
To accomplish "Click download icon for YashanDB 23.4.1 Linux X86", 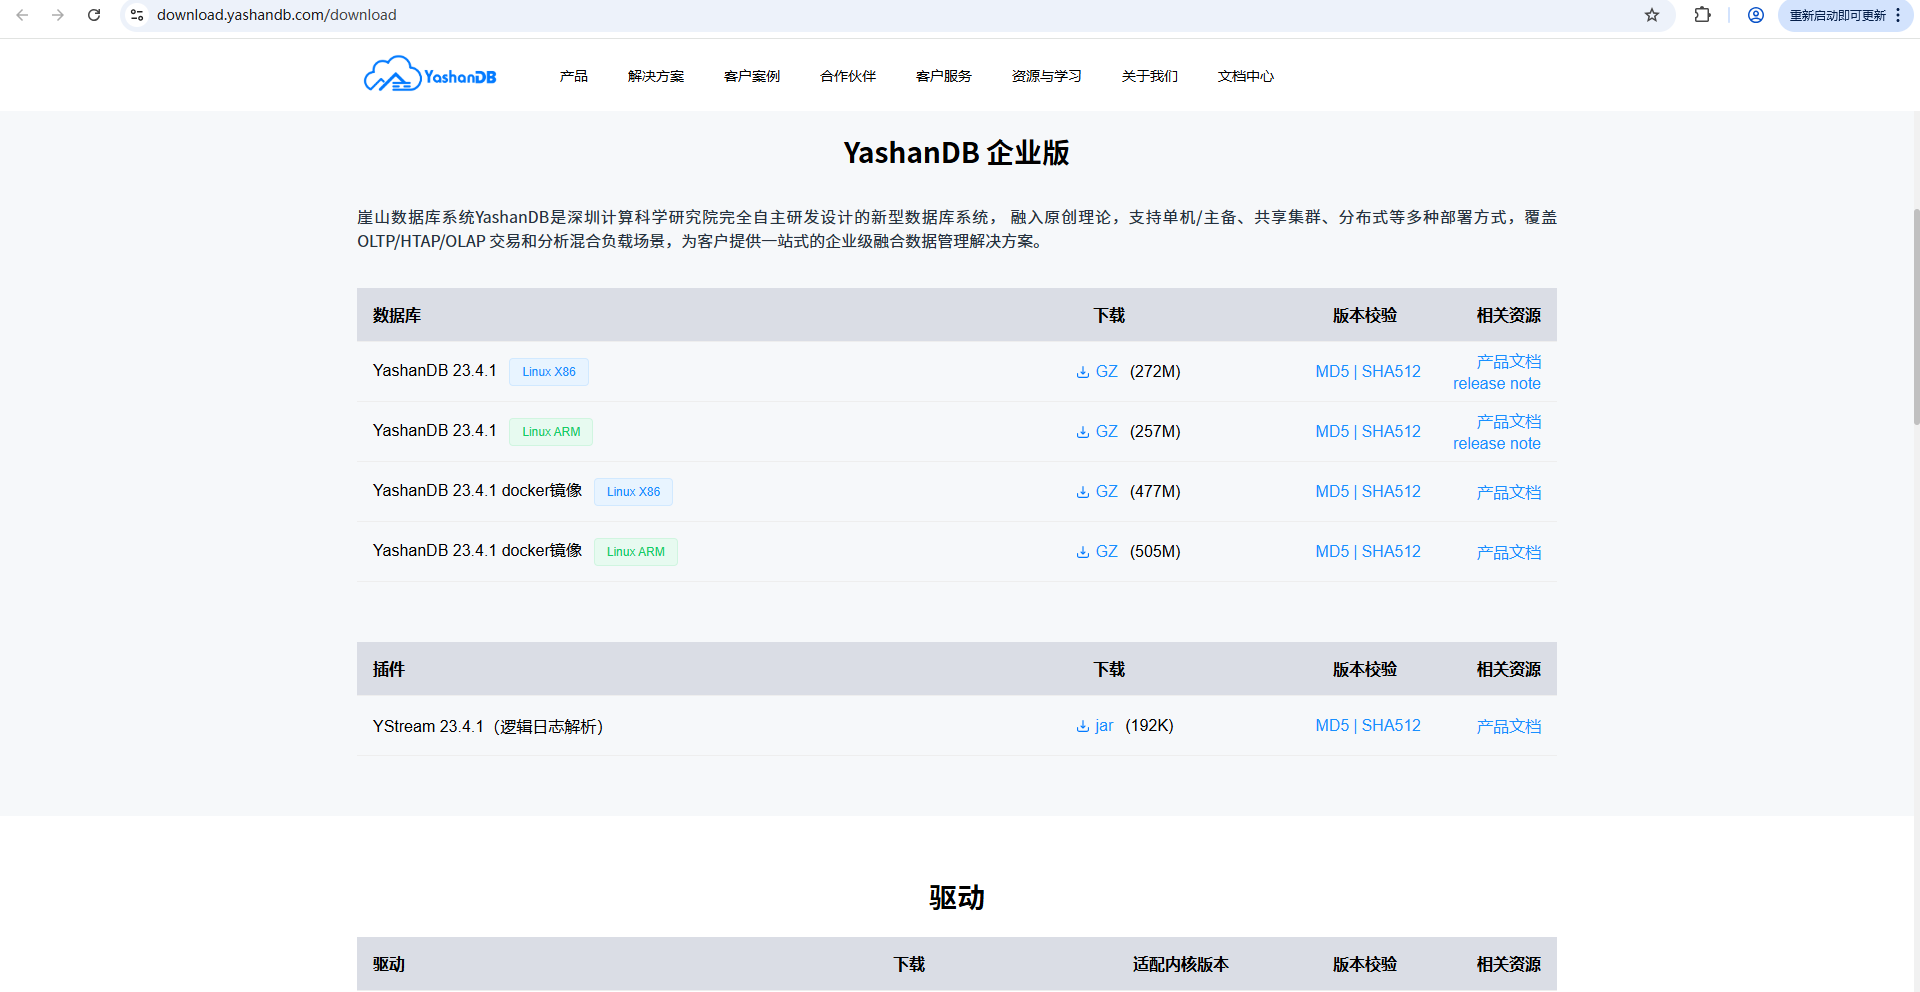I will tap(1081, 371).
